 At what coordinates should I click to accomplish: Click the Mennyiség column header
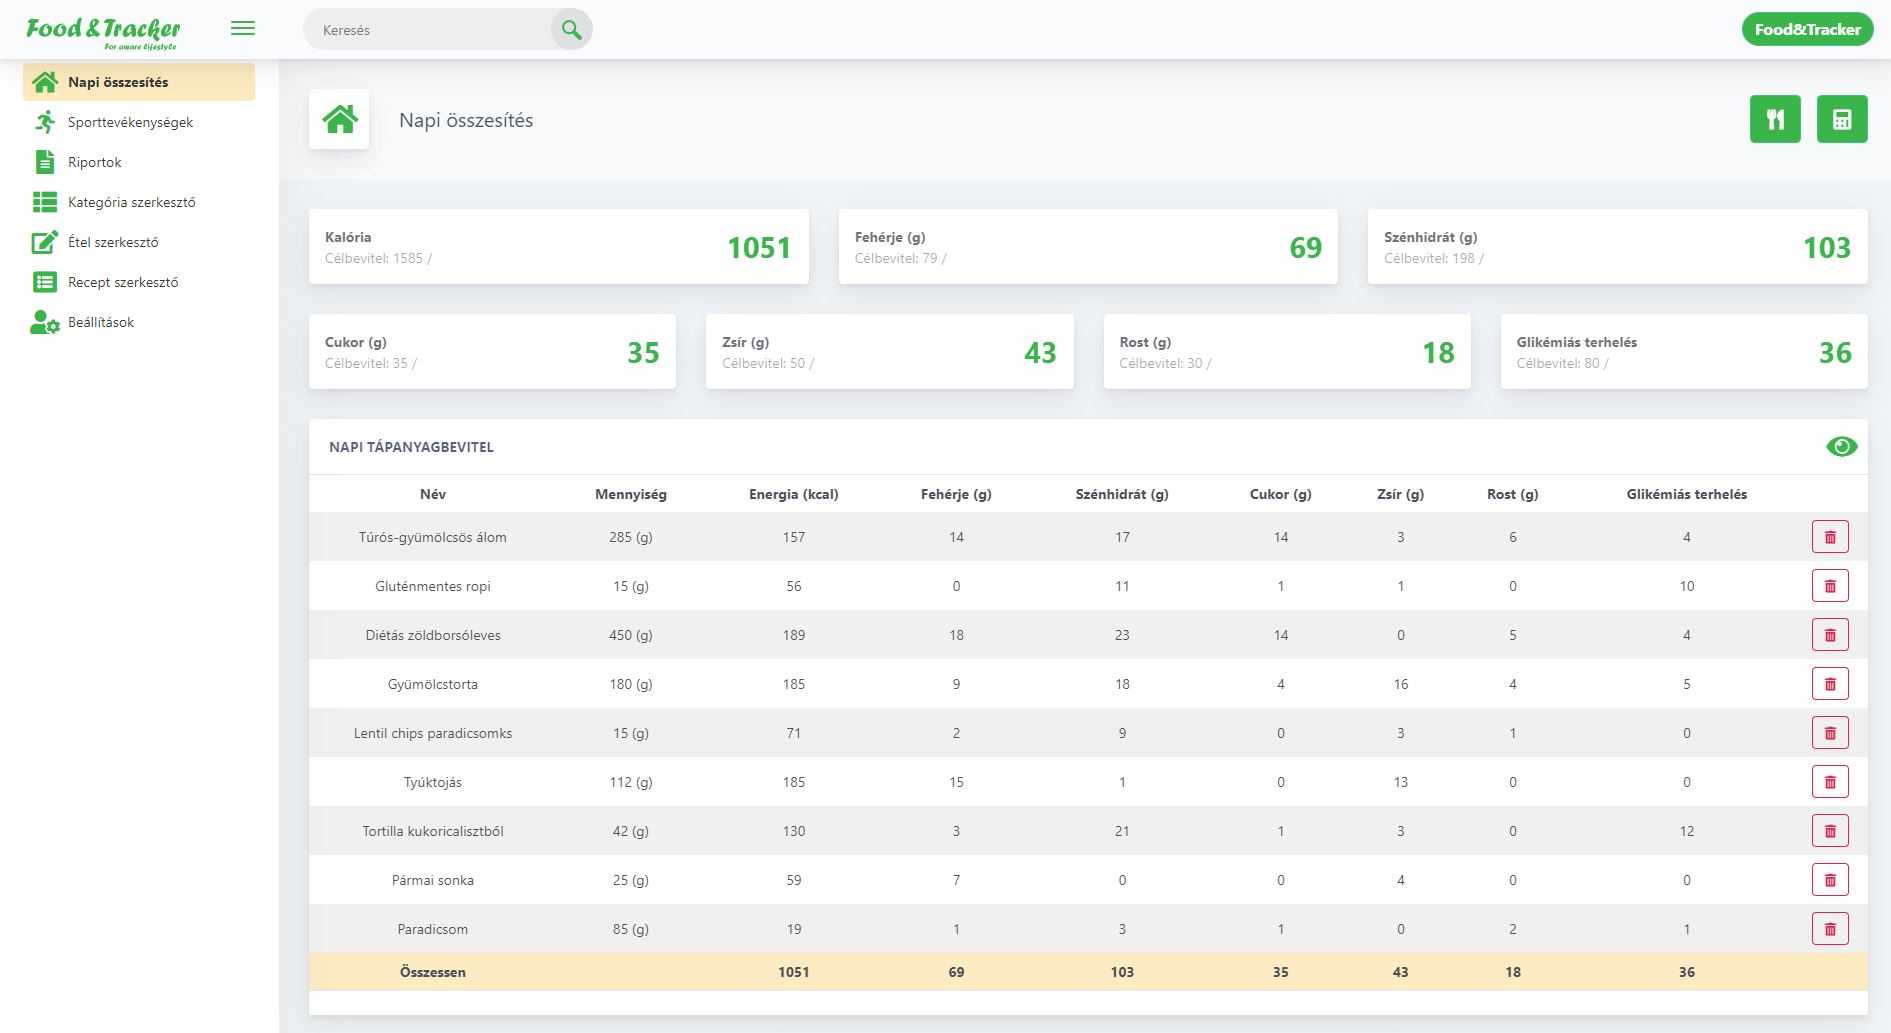coord(631,494)
